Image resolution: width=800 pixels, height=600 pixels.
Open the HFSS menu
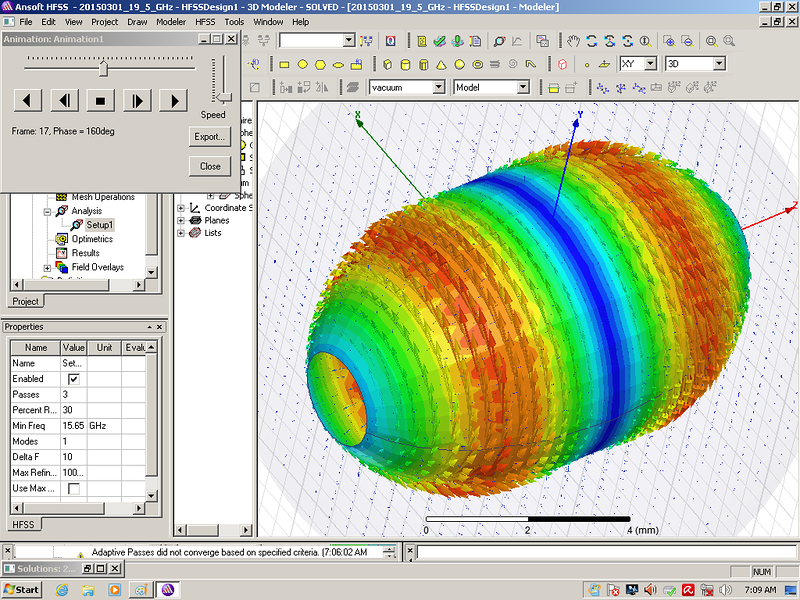[x=204, y=21]
